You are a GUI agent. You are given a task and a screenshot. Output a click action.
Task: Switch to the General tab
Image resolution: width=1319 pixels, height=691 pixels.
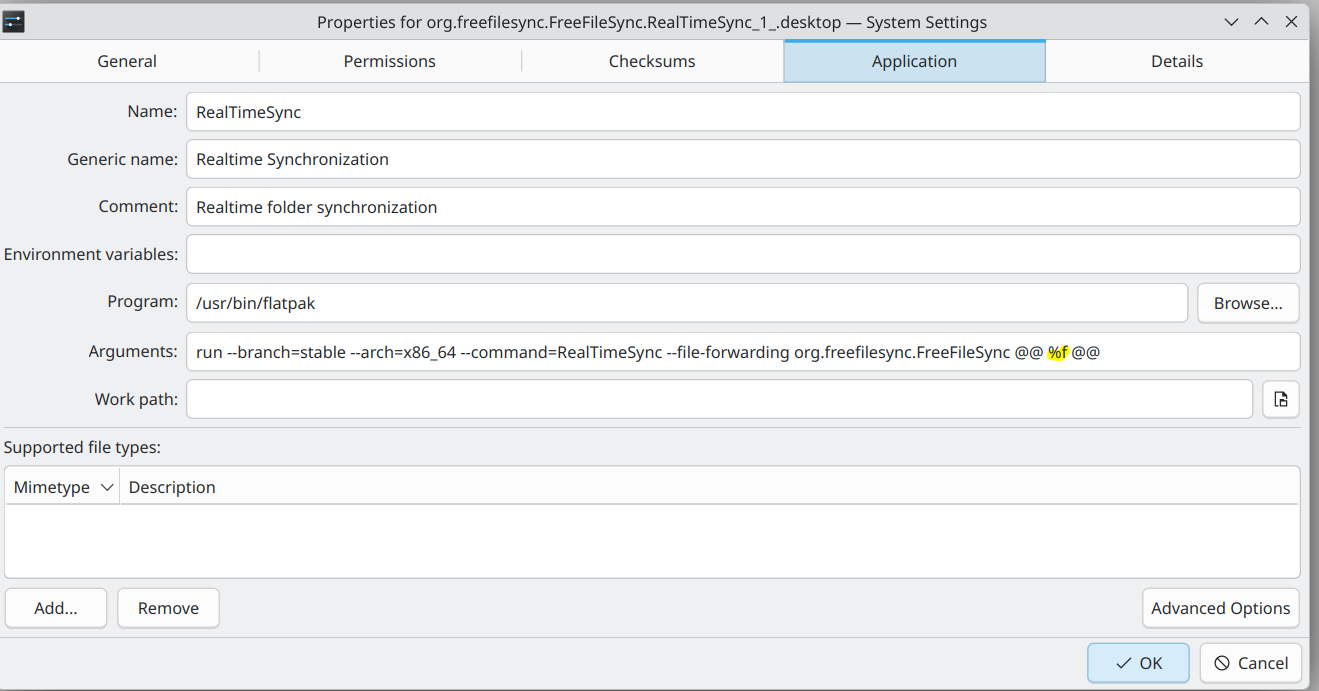127,61
